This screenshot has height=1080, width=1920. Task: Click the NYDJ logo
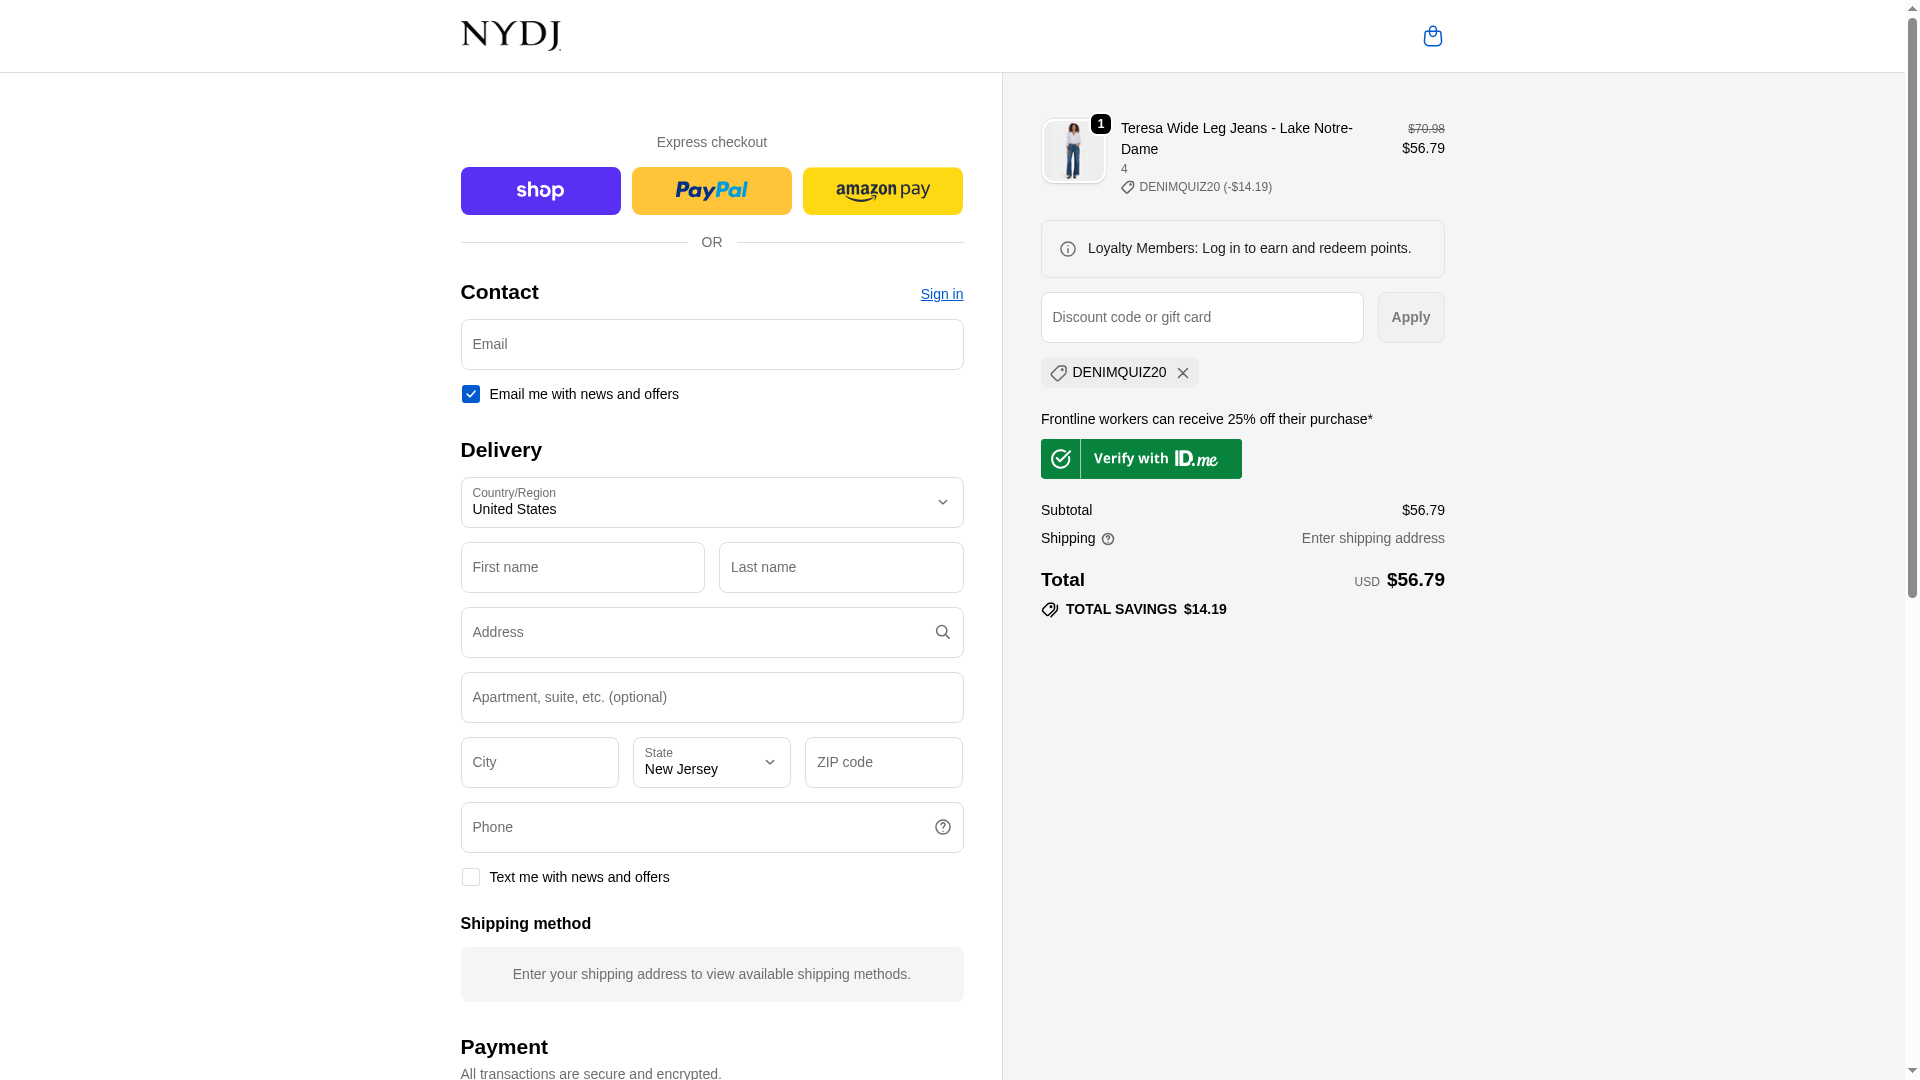click(x=510, y=36)
